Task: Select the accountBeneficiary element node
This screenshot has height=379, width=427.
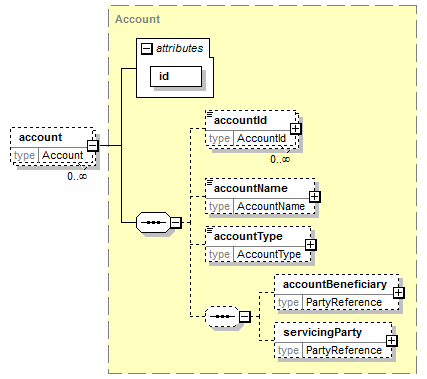Action: 336,292
